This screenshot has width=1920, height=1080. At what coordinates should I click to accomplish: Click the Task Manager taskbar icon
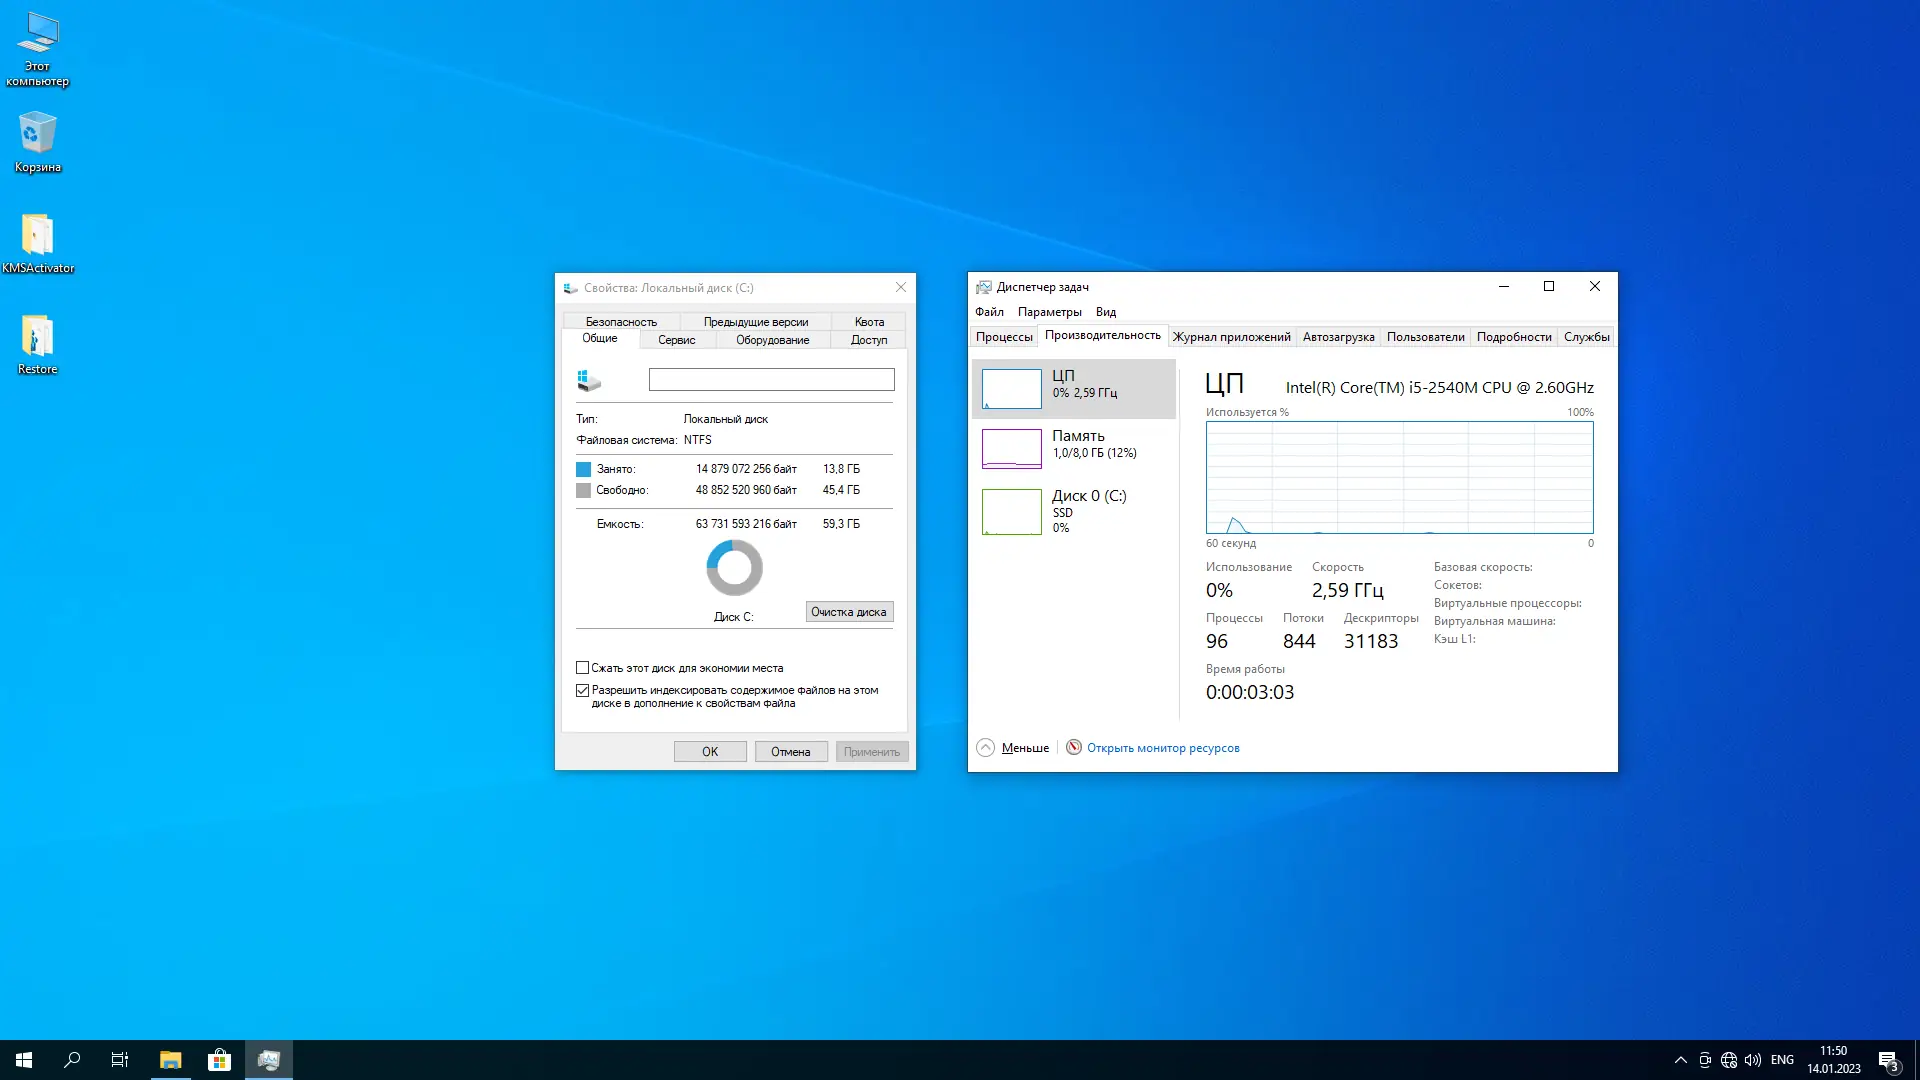pyautogui.click(x=268, y=1060)
